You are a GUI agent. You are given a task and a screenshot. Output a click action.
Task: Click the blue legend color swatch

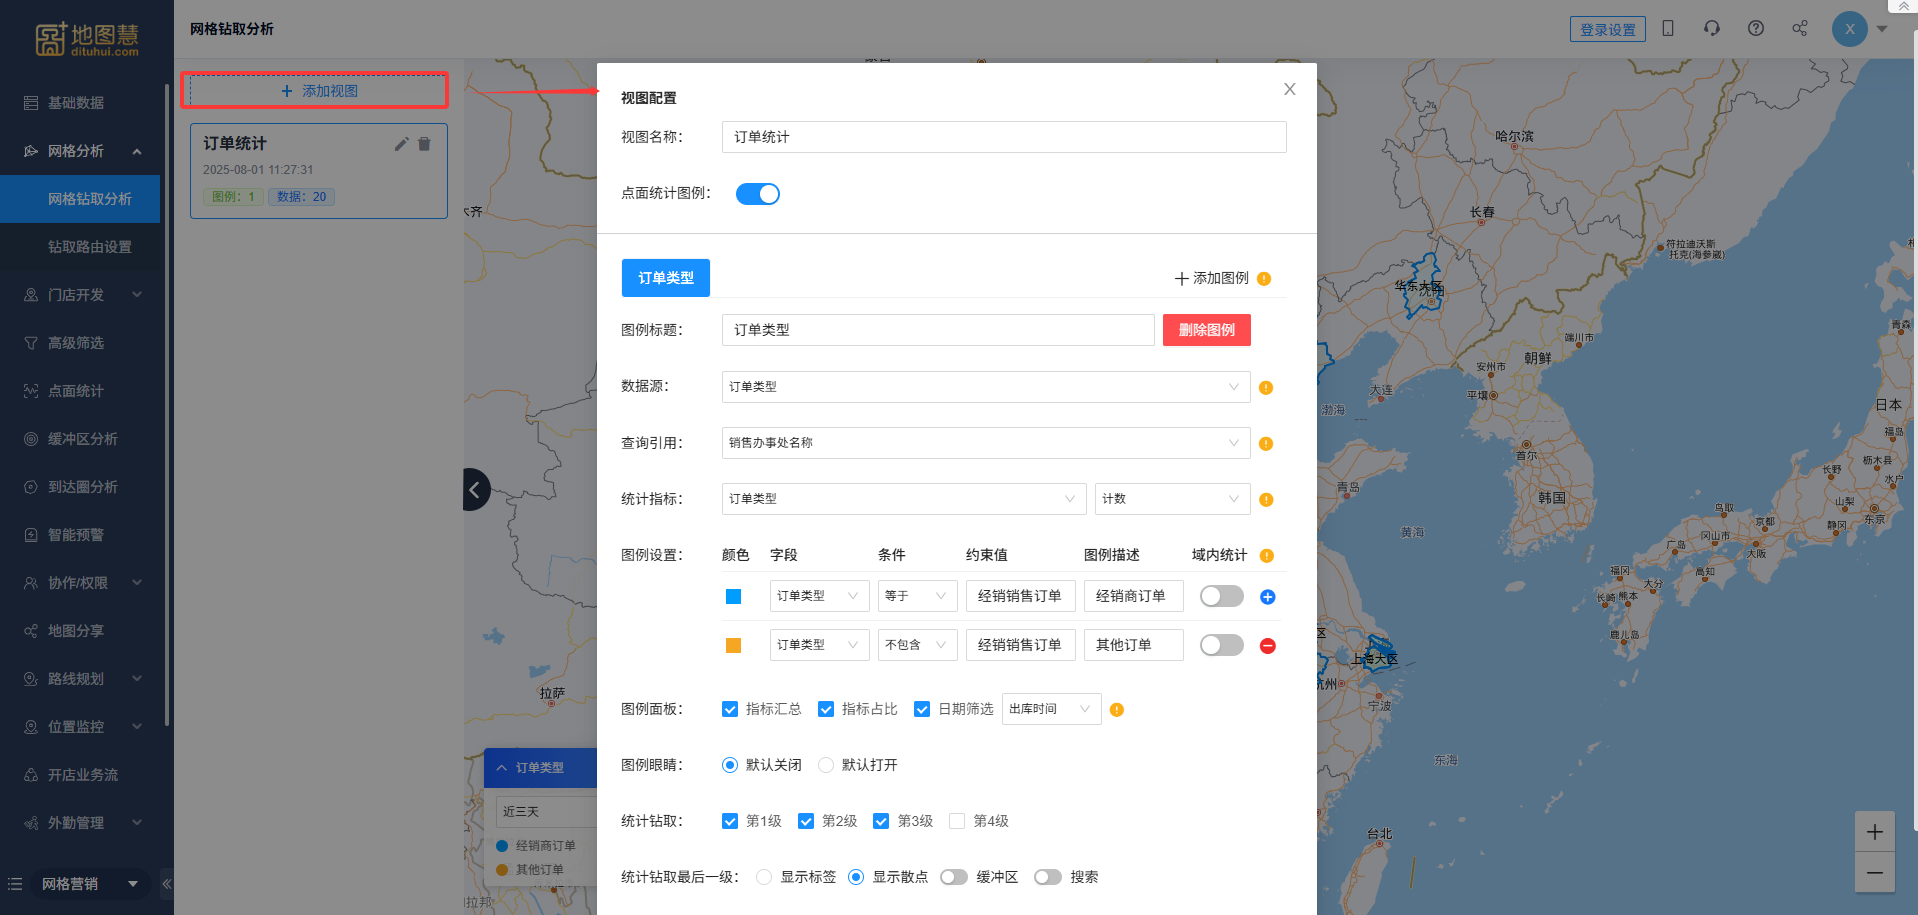(x=733, y=597)
